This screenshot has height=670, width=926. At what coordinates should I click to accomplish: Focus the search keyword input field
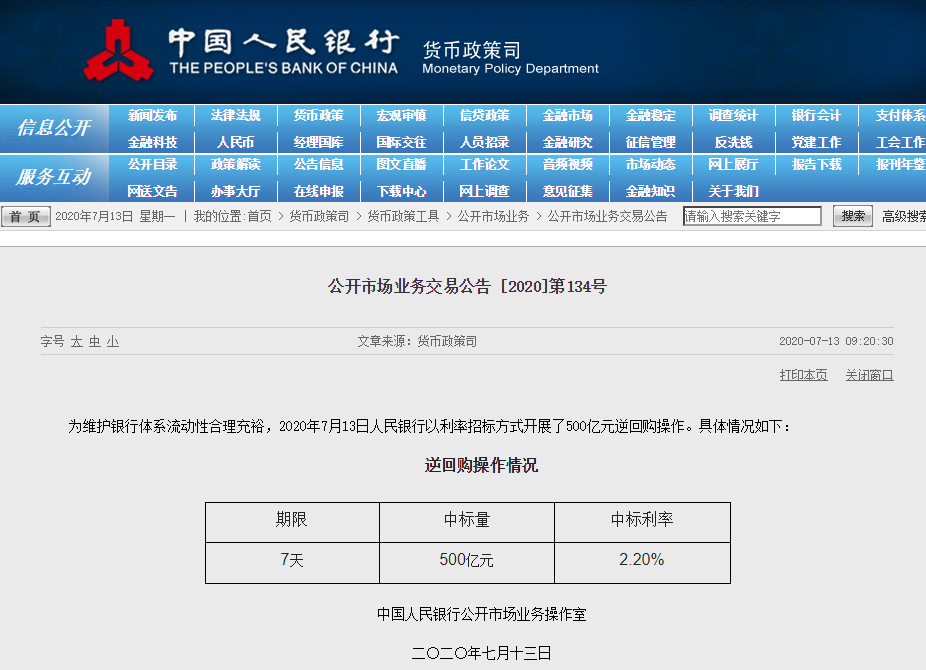752,216
